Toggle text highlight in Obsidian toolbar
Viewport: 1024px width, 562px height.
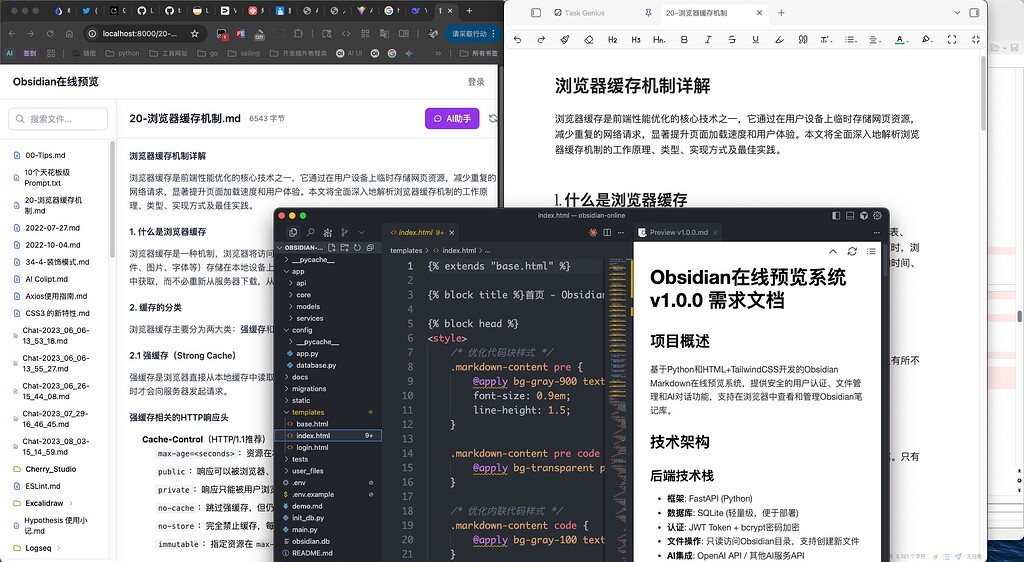[x=779, y=40]
